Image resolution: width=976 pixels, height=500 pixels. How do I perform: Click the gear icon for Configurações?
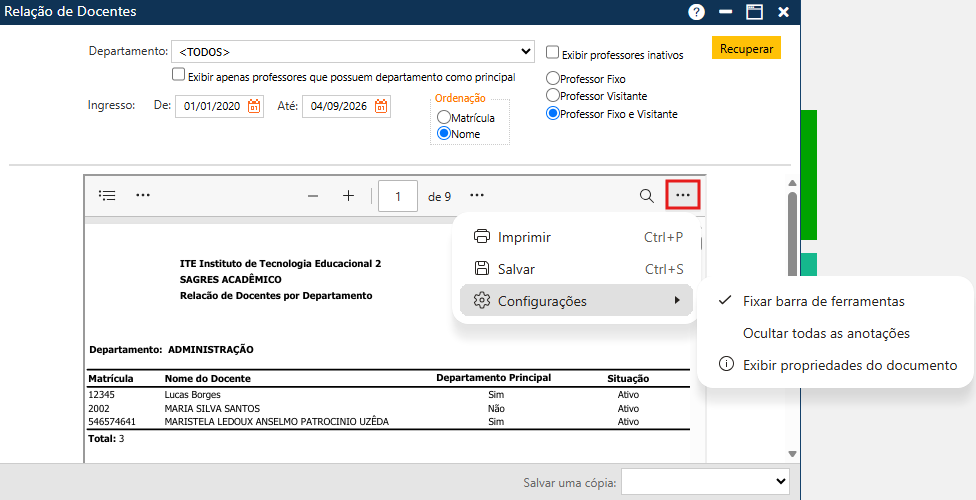pyautogui.click(x=482, y=301)
